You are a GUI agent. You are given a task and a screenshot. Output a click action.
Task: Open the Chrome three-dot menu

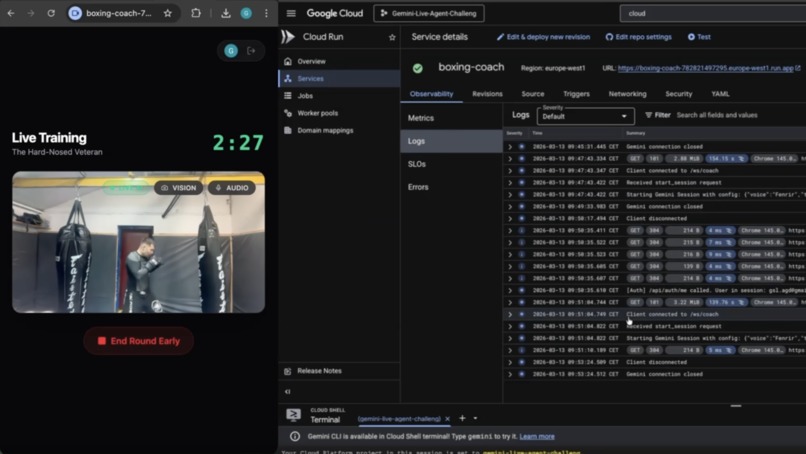point(266,13)
